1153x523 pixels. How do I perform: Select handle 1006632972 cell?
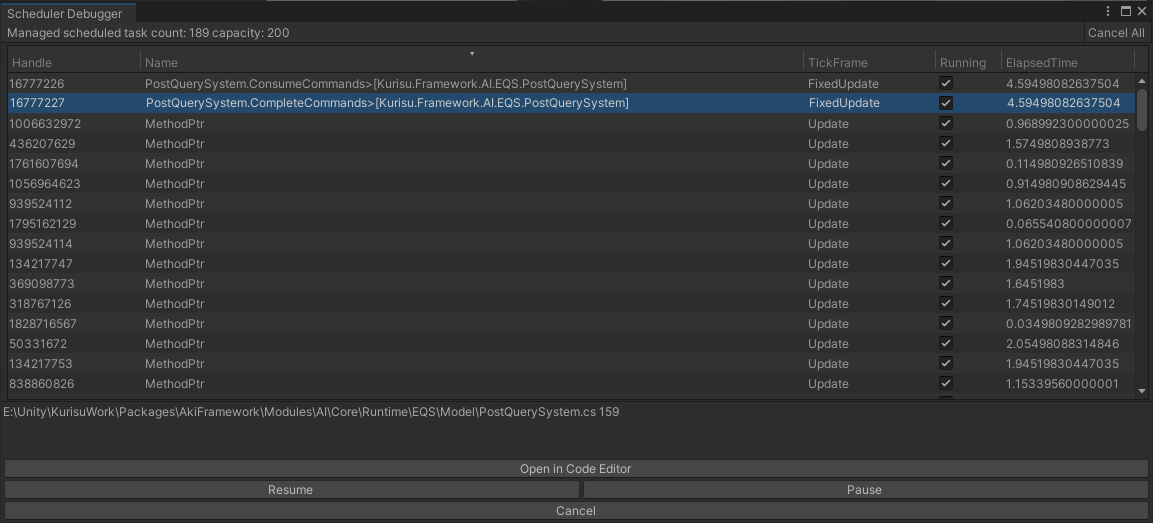tap(45, 124)
